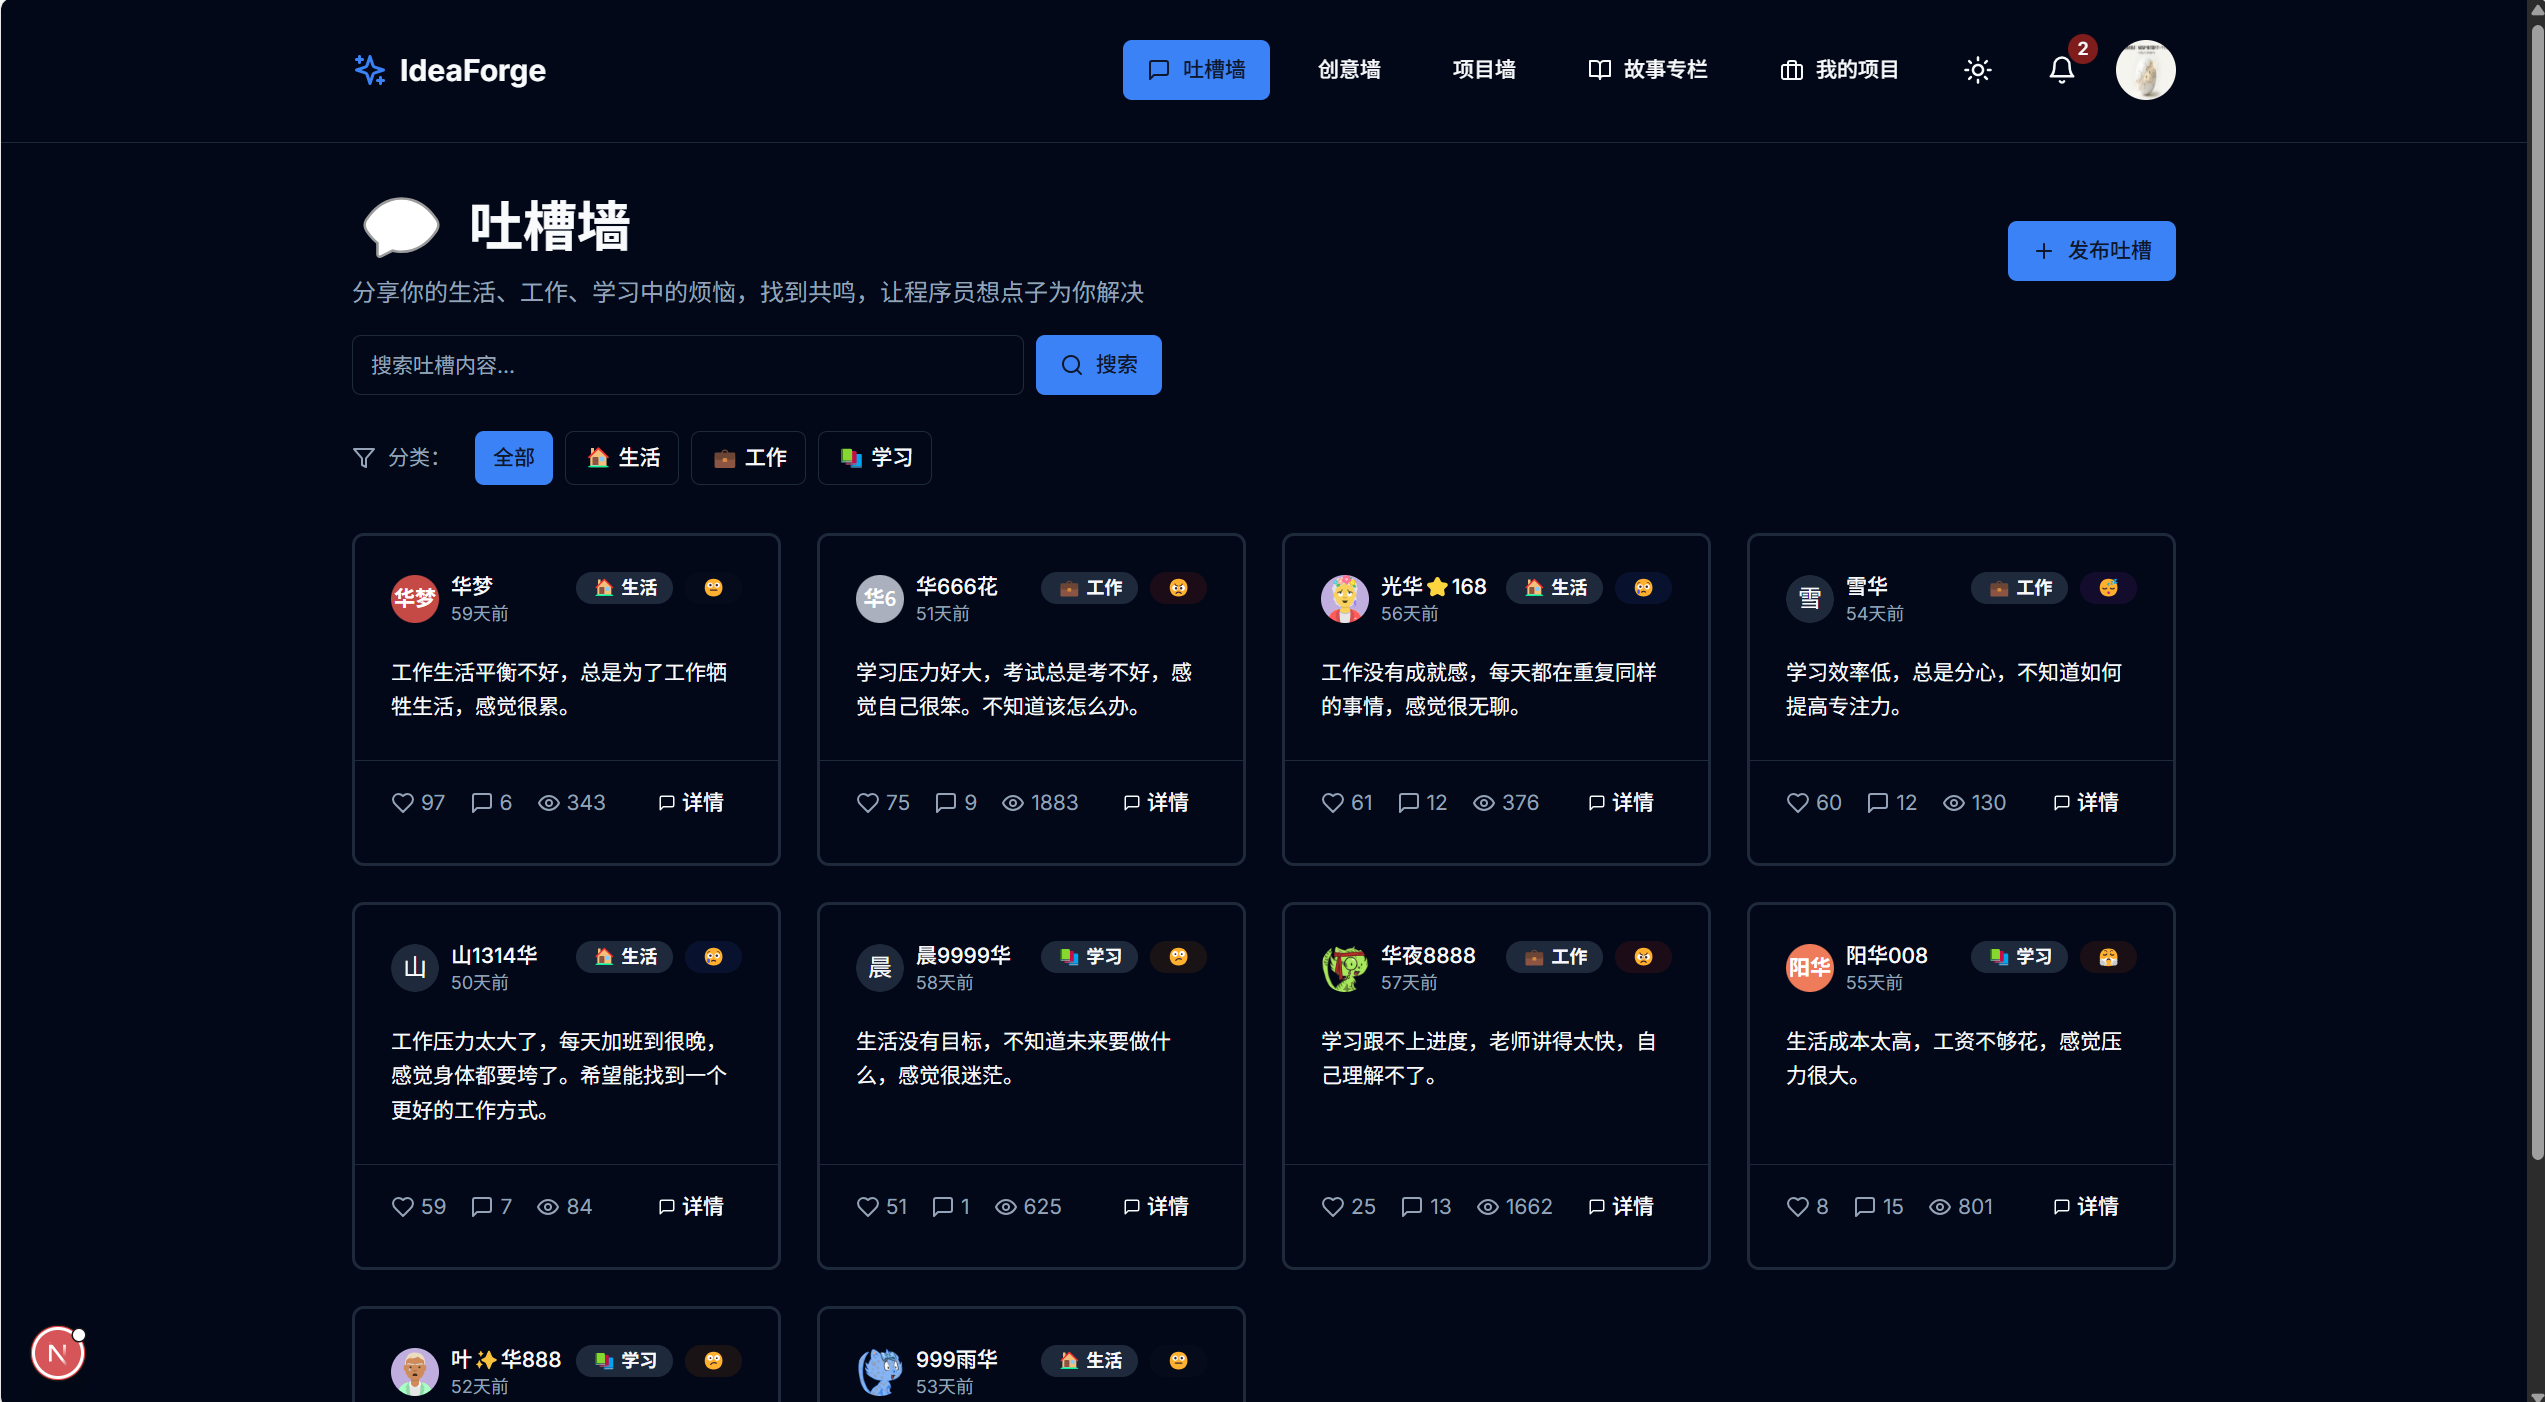Click the IdeaForge sparkle logo icon
2545x1402 pixels.
tap(369, 70)
